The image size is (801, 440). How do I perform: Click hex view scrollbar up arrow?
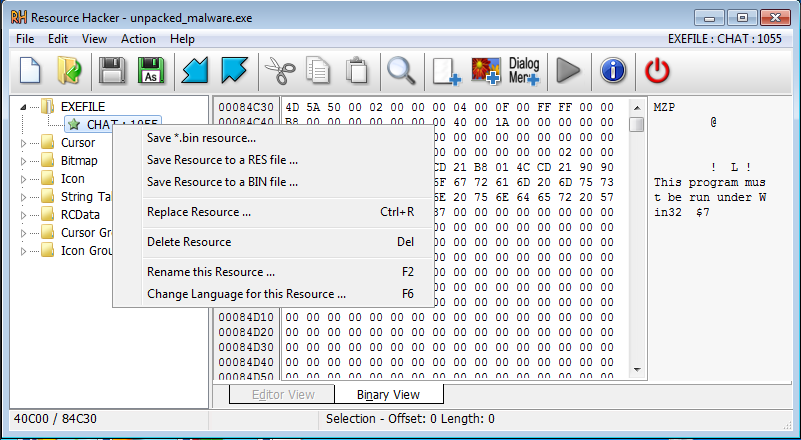[x=637, y=108]
